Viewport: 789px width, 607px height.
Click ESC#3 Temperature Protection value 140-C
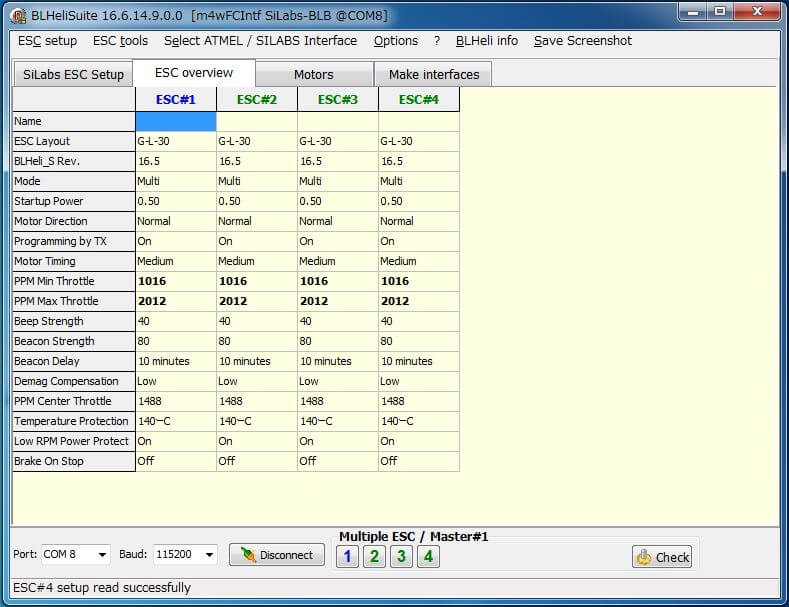338,421
